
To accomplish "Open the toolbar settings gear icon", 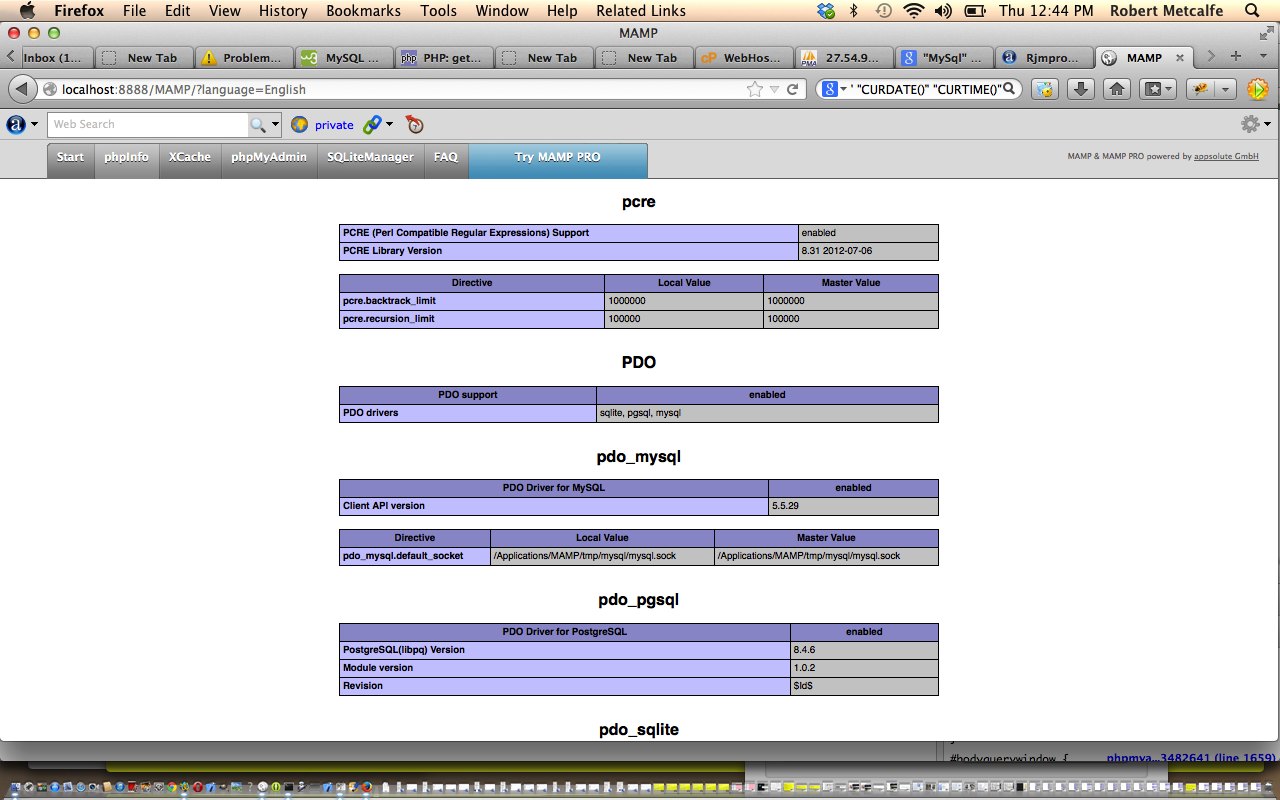I will (1250, 124).
